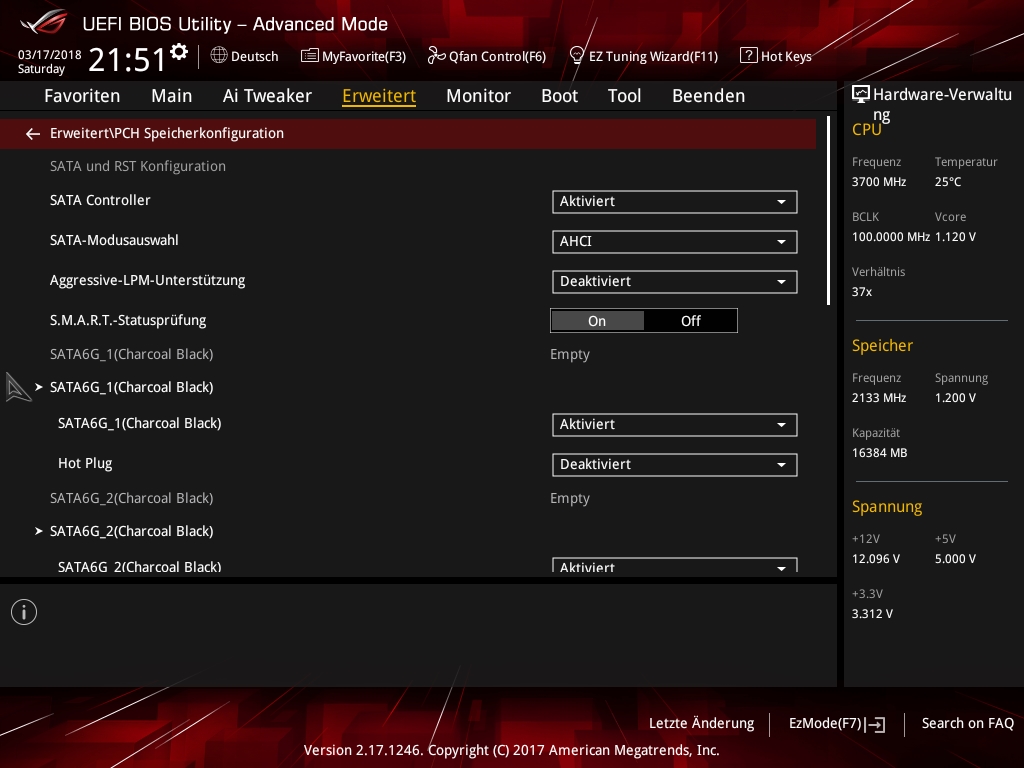Select the Aggressive-LPM-Unterstützung label
1024x768 pixels.
[x=148, y=280]
